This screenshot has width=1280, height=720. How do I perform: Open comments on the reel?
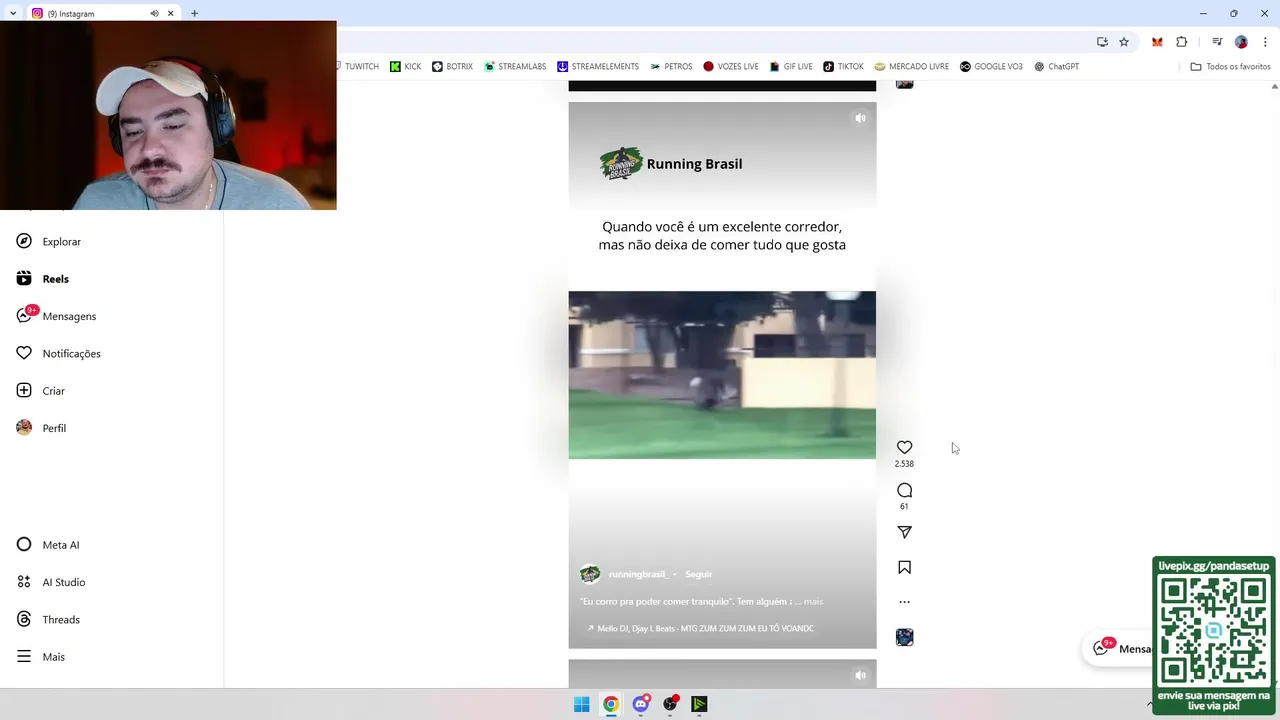click(x=904, y=490)
